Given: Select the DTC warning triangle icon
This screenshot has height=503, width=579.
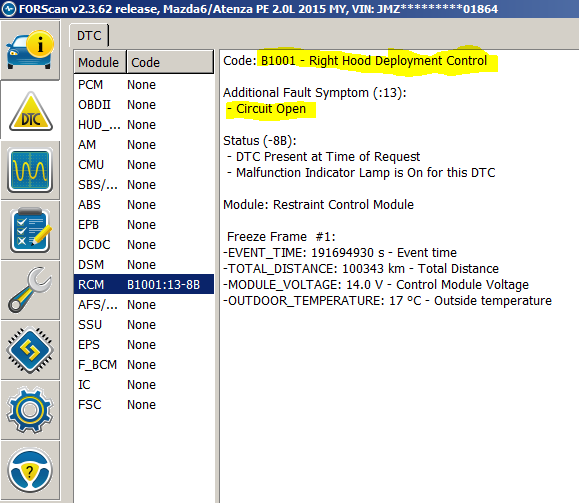Looking at the screenshot, I should [x=30, y=110].
